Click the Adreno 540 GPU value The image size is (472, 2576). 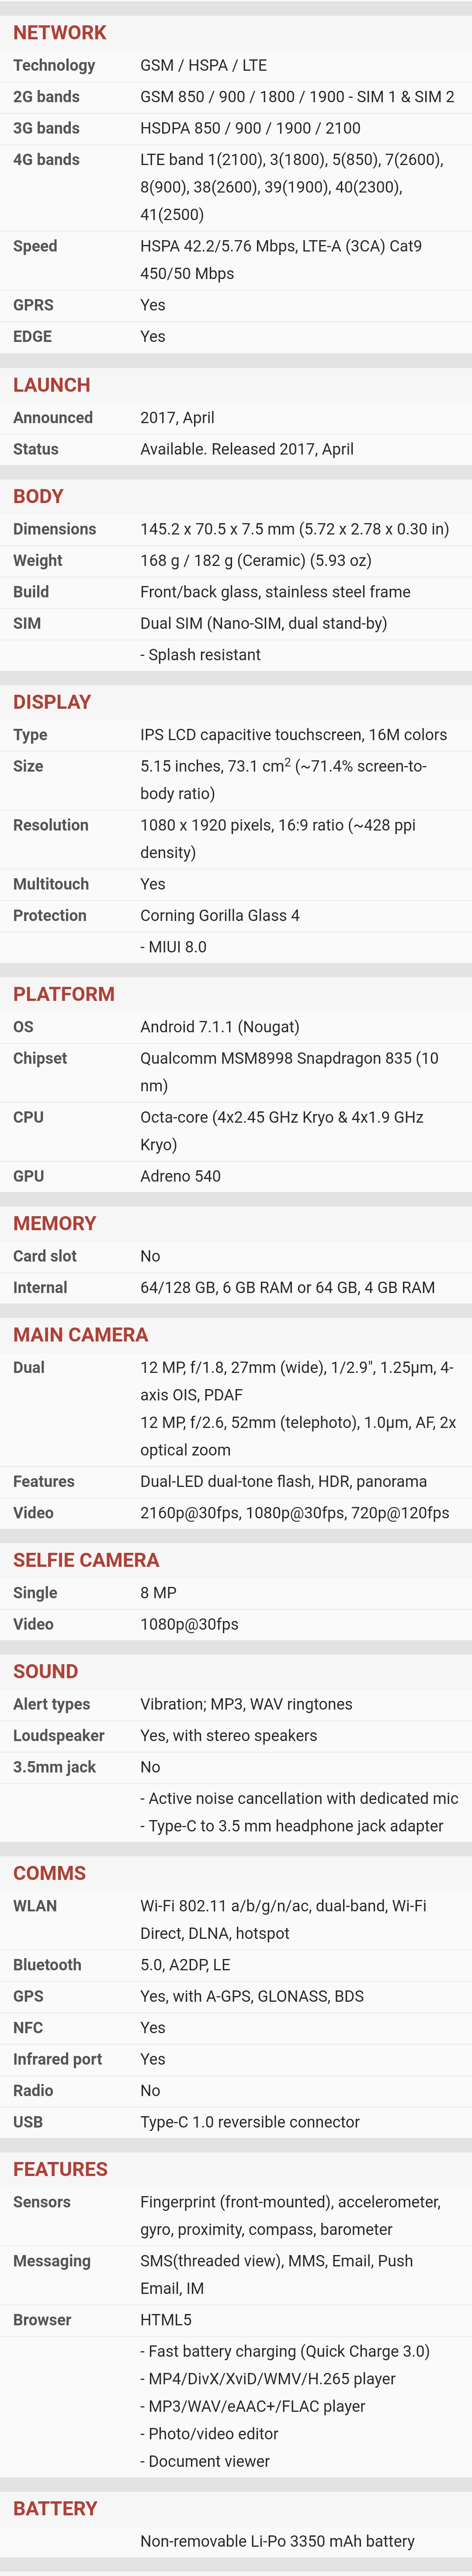(x=180, y=1176)
